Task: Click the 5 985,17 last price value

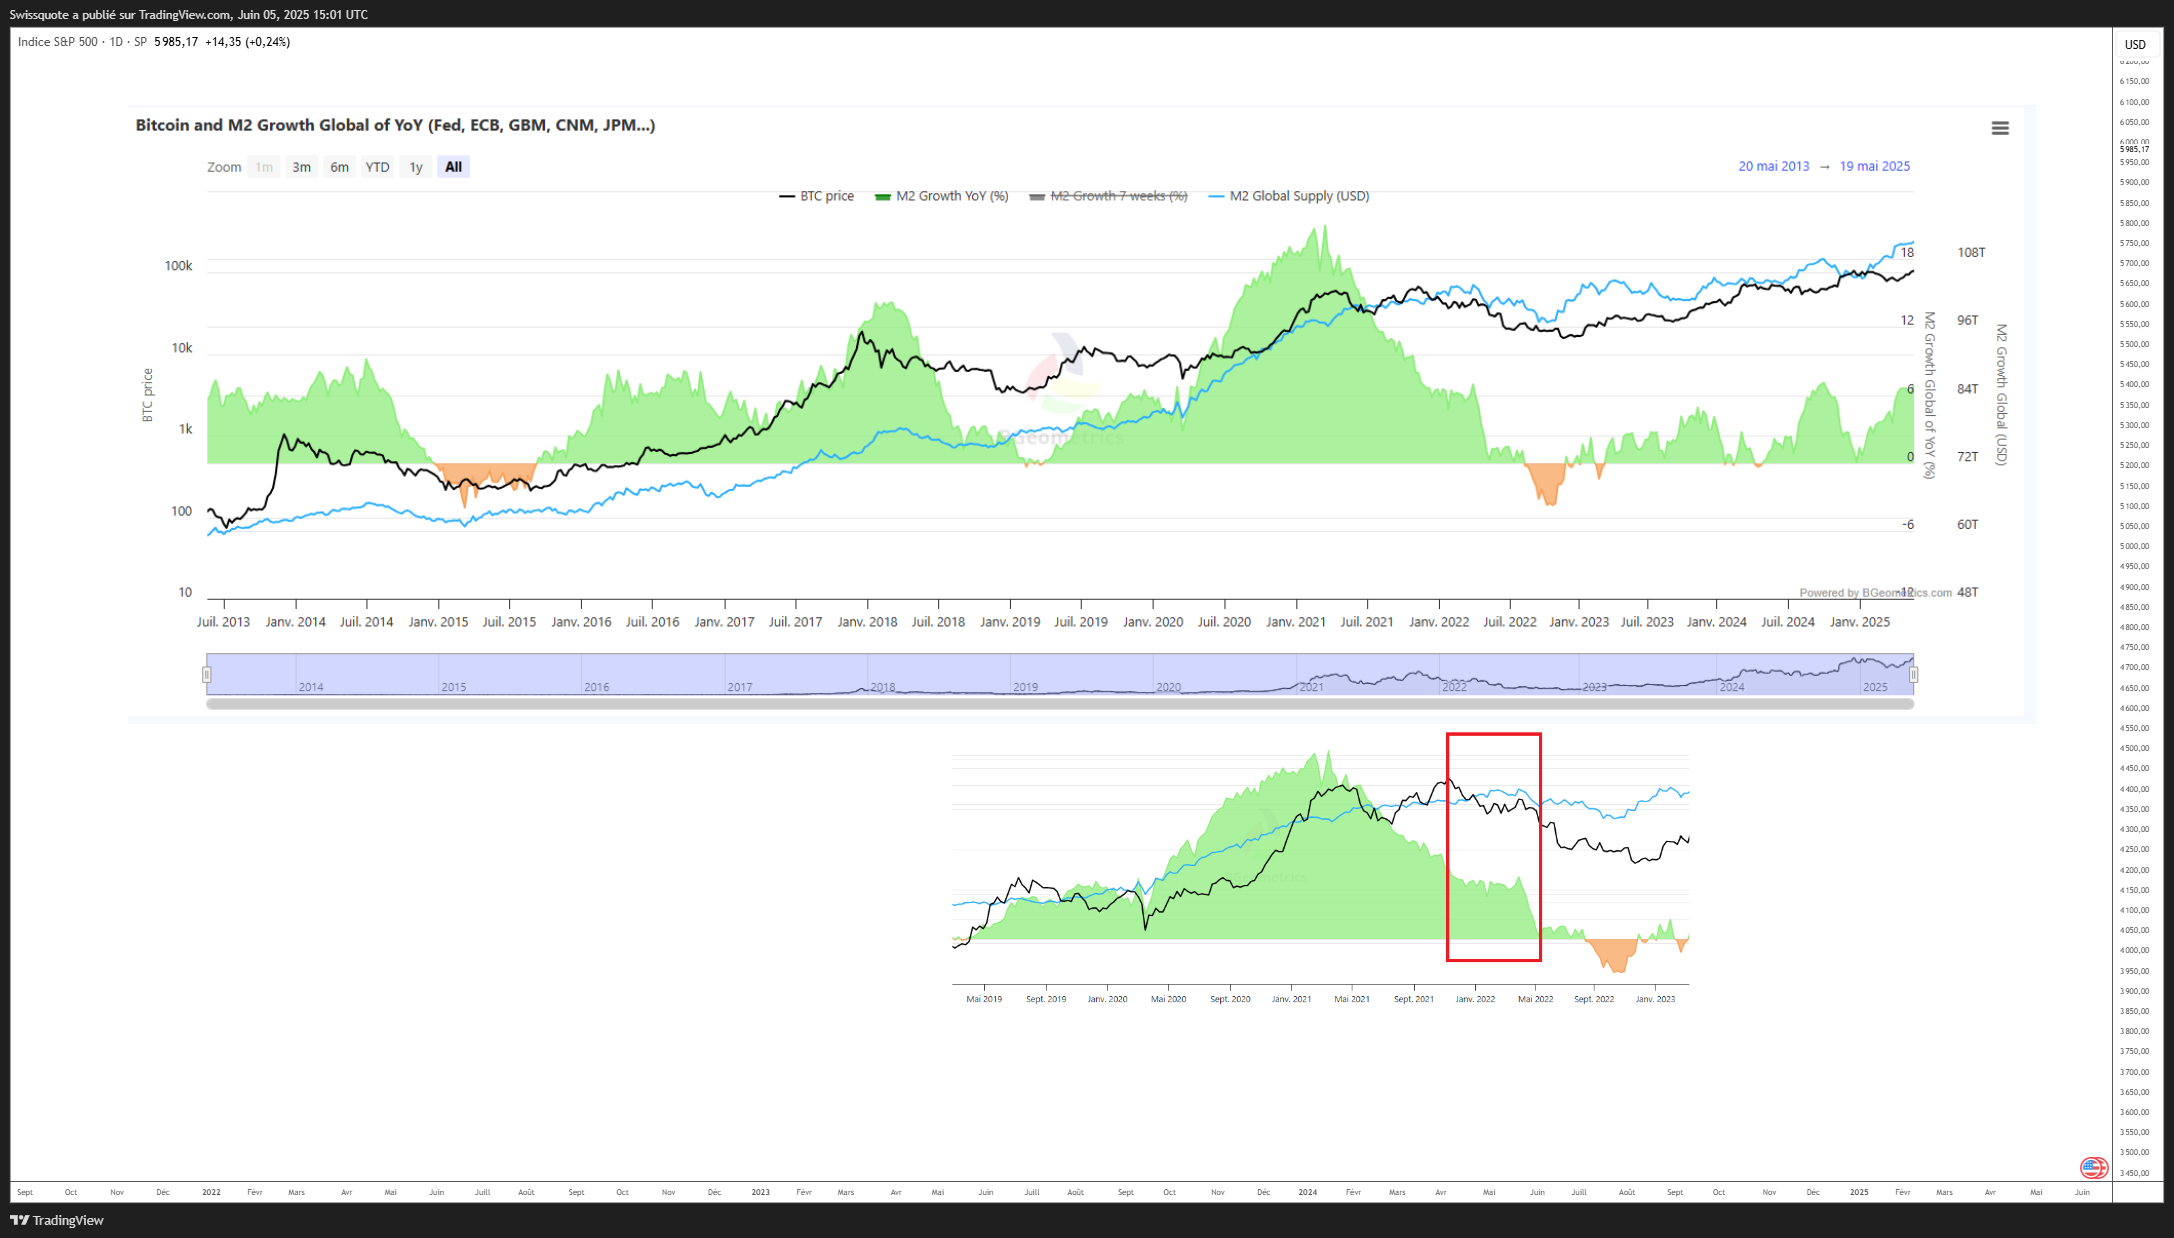Action: coord(176,42)
